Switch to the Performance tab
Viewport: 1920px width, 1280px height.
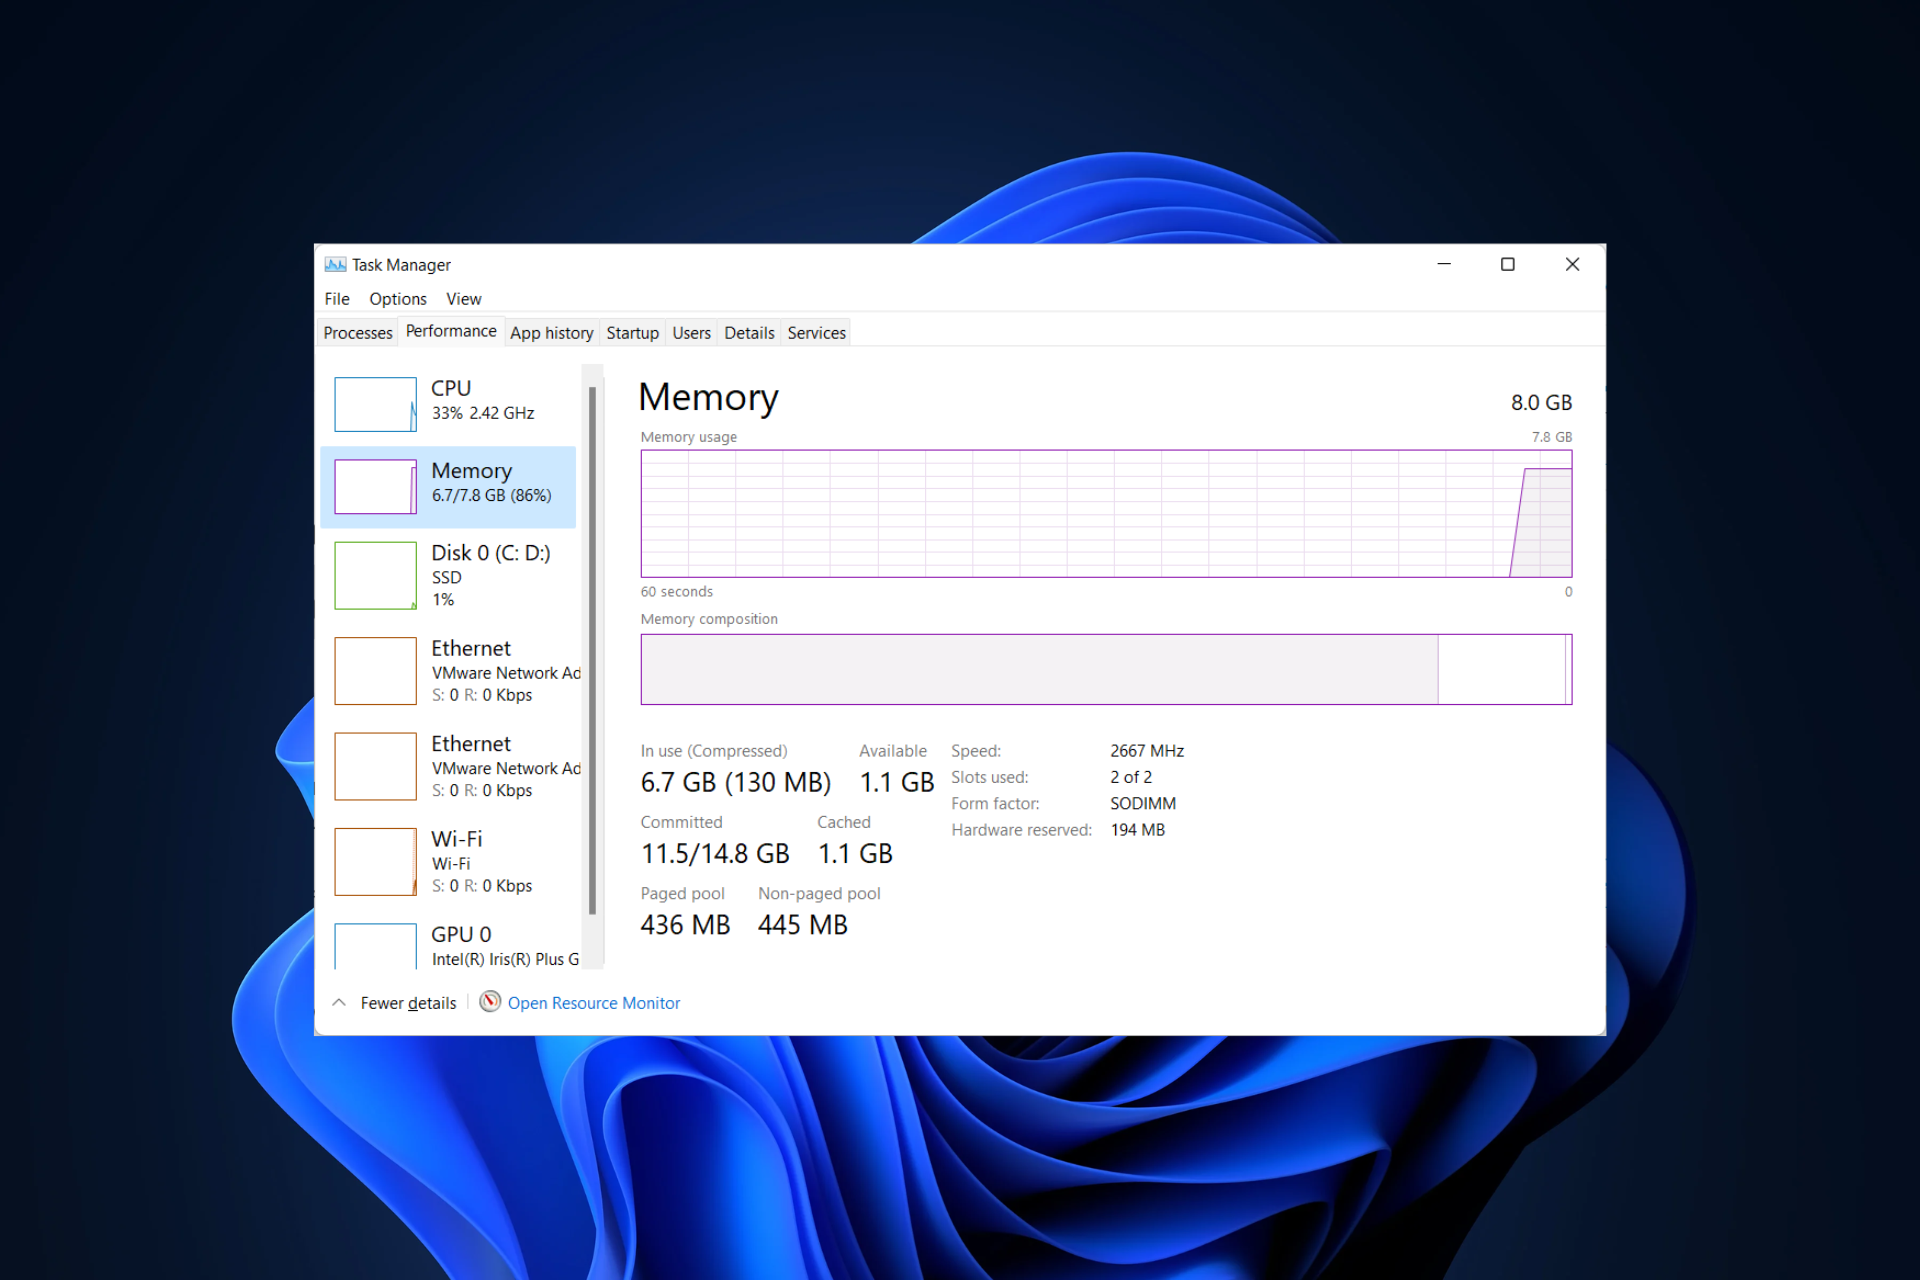coord(451,331)
